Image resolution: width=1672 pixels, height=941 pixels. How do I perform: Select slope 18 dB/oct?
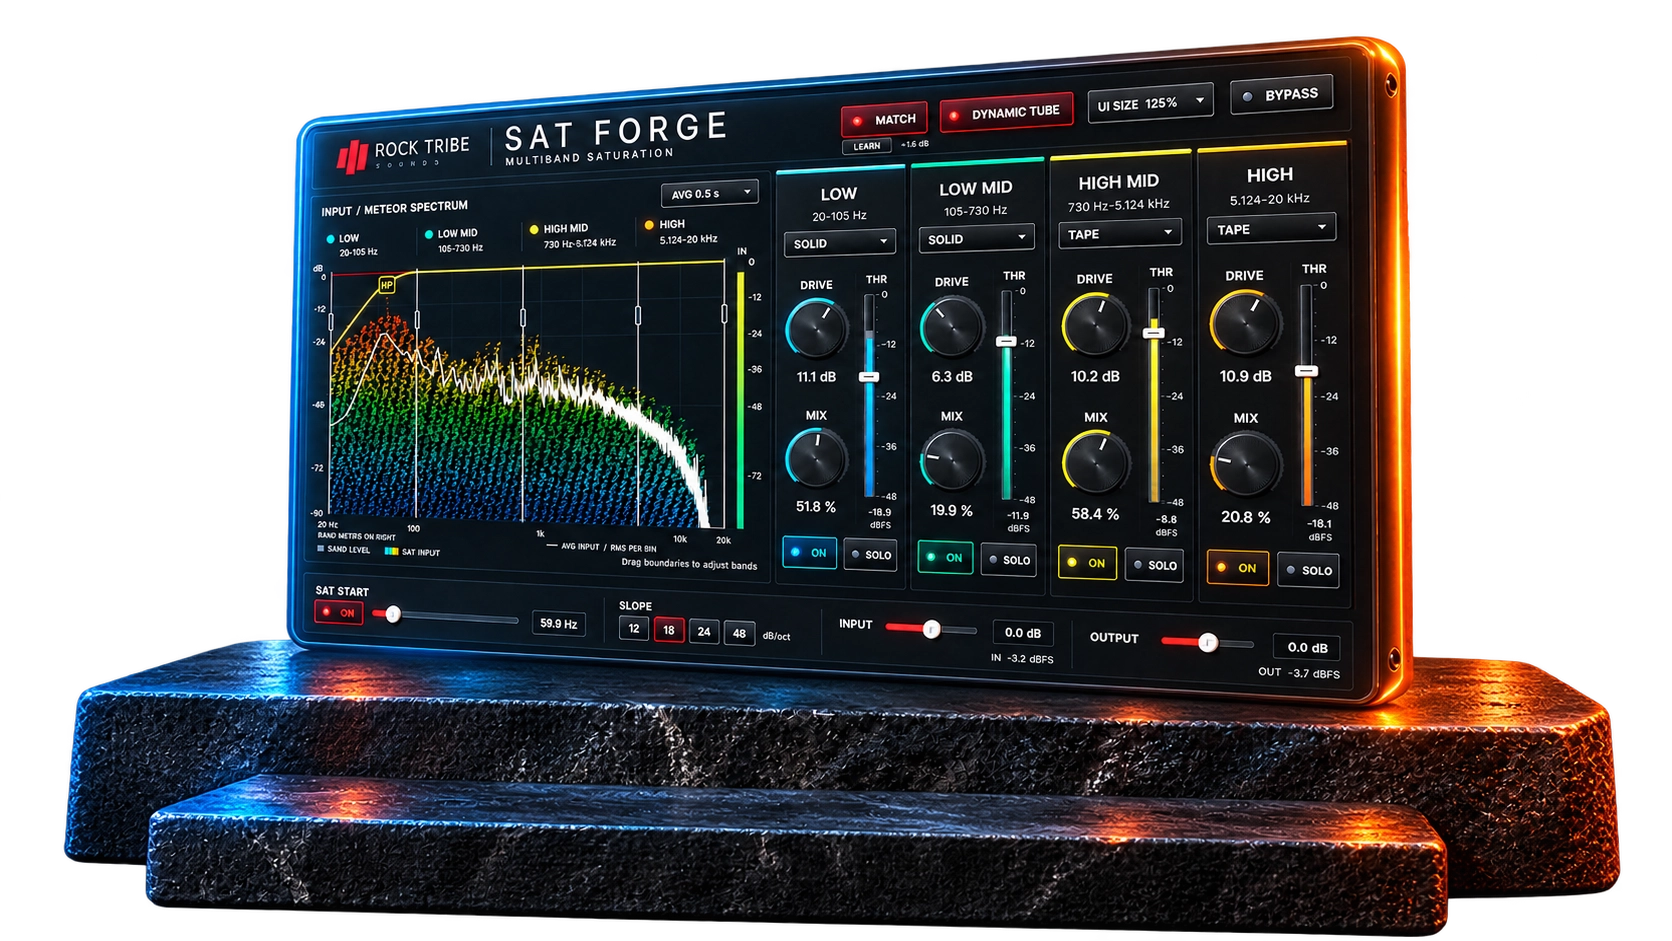click(669, 630)
